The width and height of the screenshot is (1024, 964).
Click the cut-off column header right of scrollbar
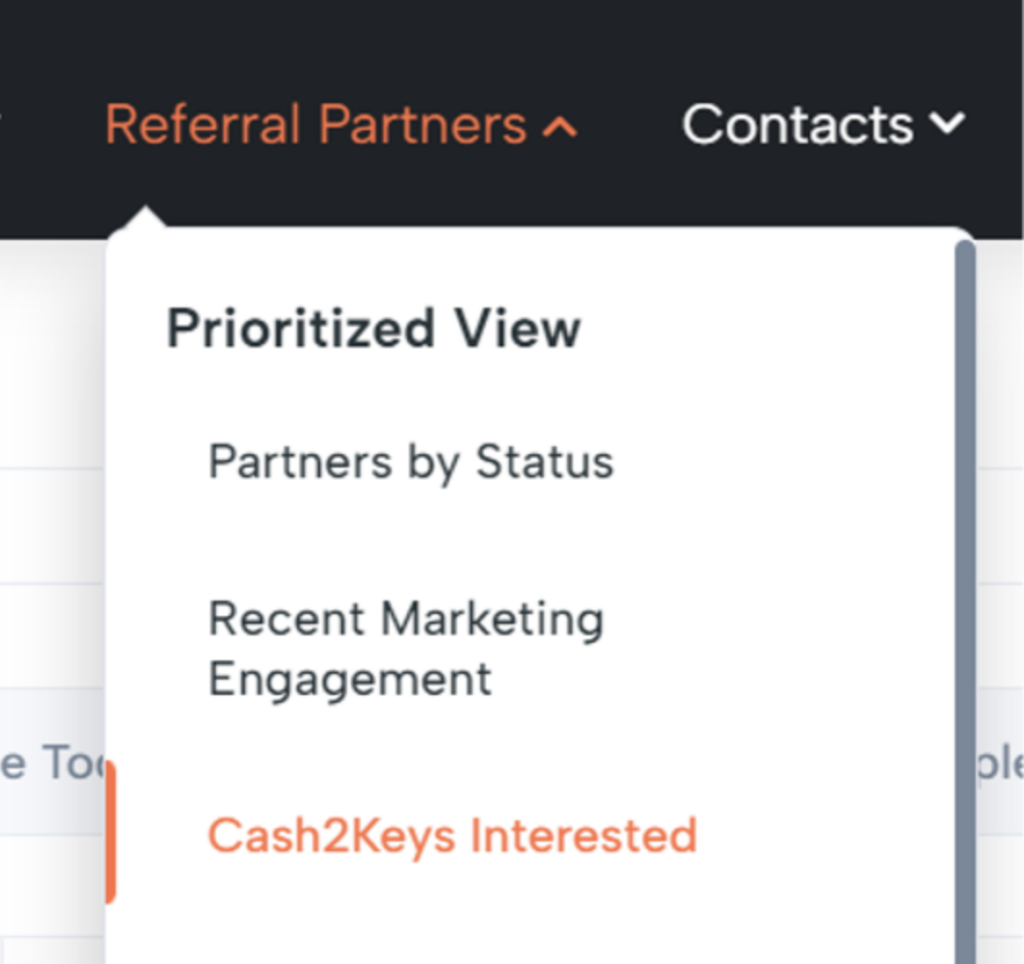click(x=1002, y=764)
